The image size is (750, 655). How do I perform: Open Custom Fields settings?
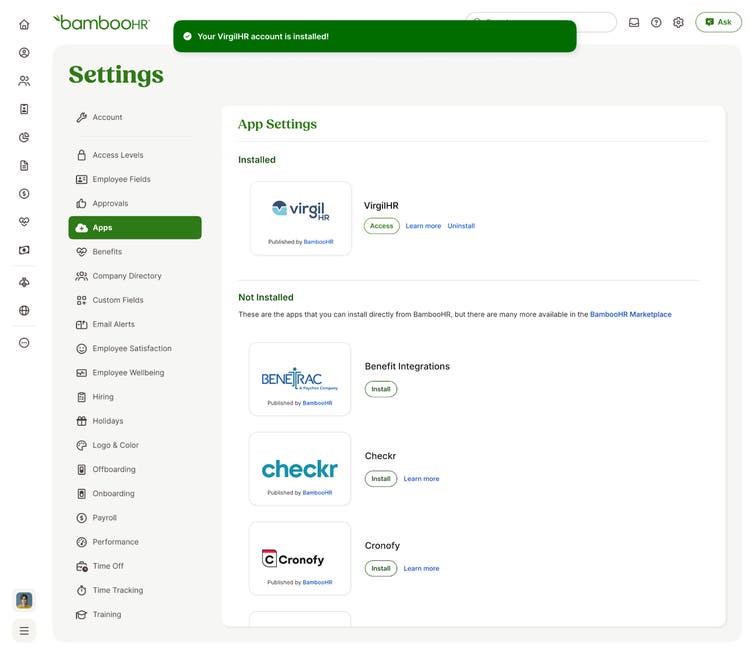[x=135, y=300]
